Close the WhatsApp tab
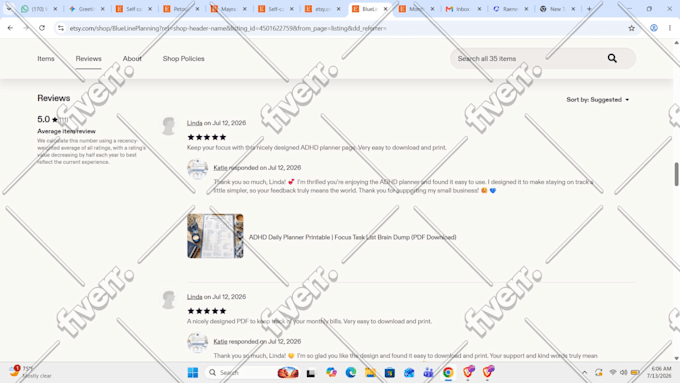The image size is (680, 383). pyautogui.click(x=55, y=9)
